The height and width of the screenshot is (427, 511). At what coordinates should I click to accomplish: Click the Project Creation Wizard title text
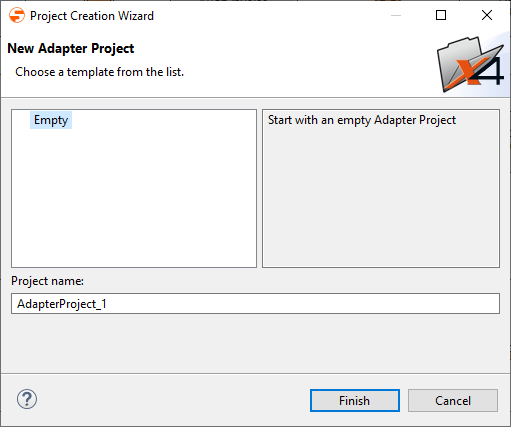pyautogui.click(x=92, y=16)
